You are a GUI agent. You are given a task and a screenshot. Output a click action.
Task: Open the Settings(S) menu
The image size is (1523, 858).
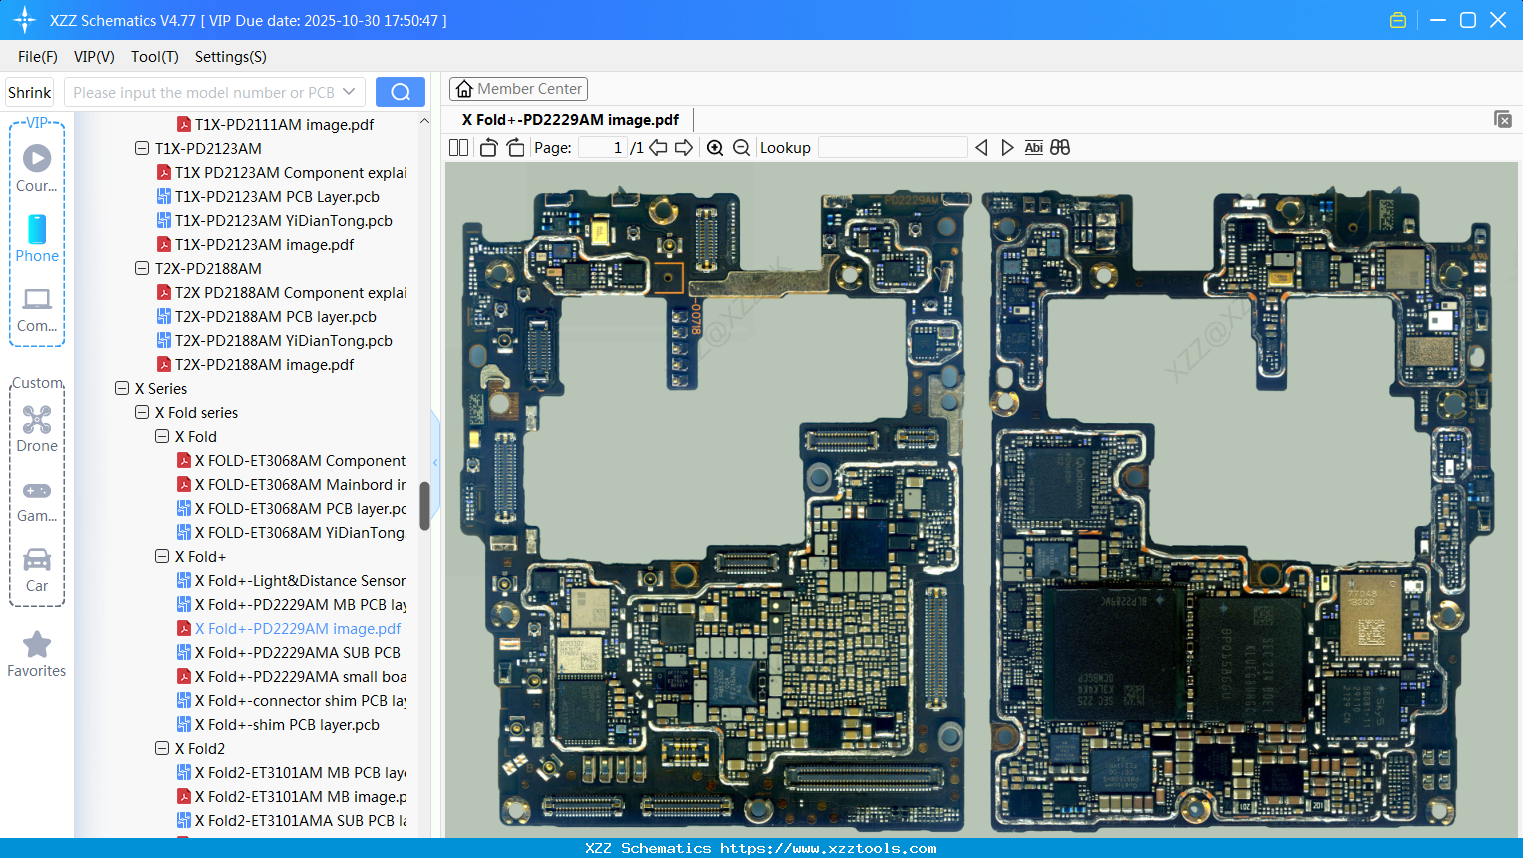pyautogui.click(x=230, y=57)
